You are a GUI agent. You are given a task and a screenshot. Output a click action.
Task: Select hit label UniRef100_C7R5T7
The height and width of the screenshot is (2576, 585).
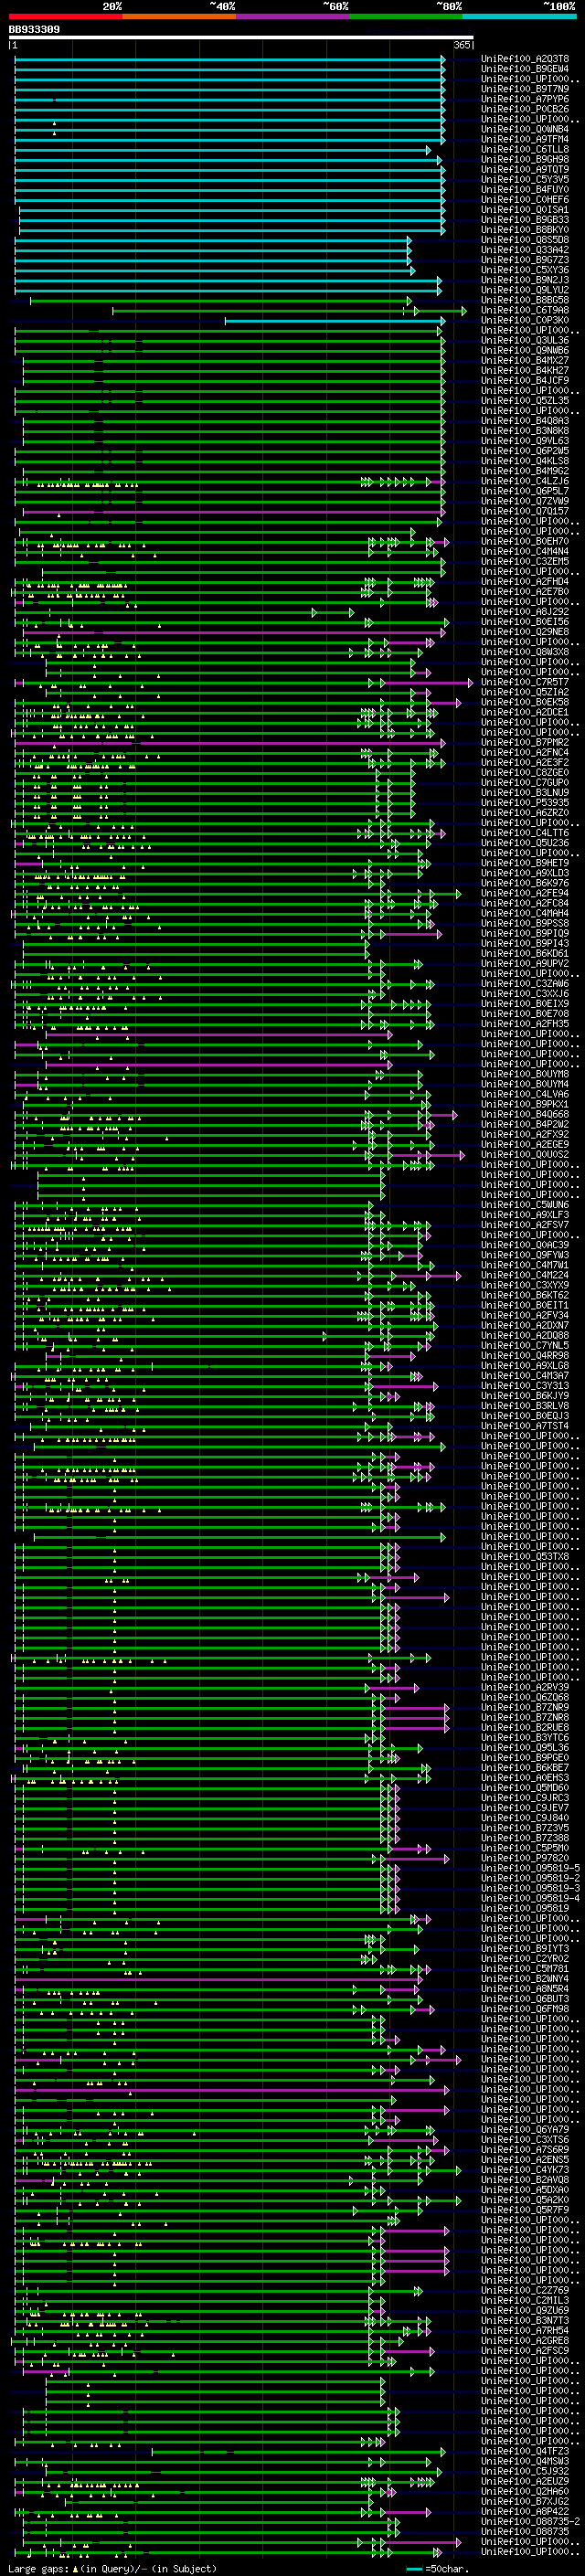525,682
